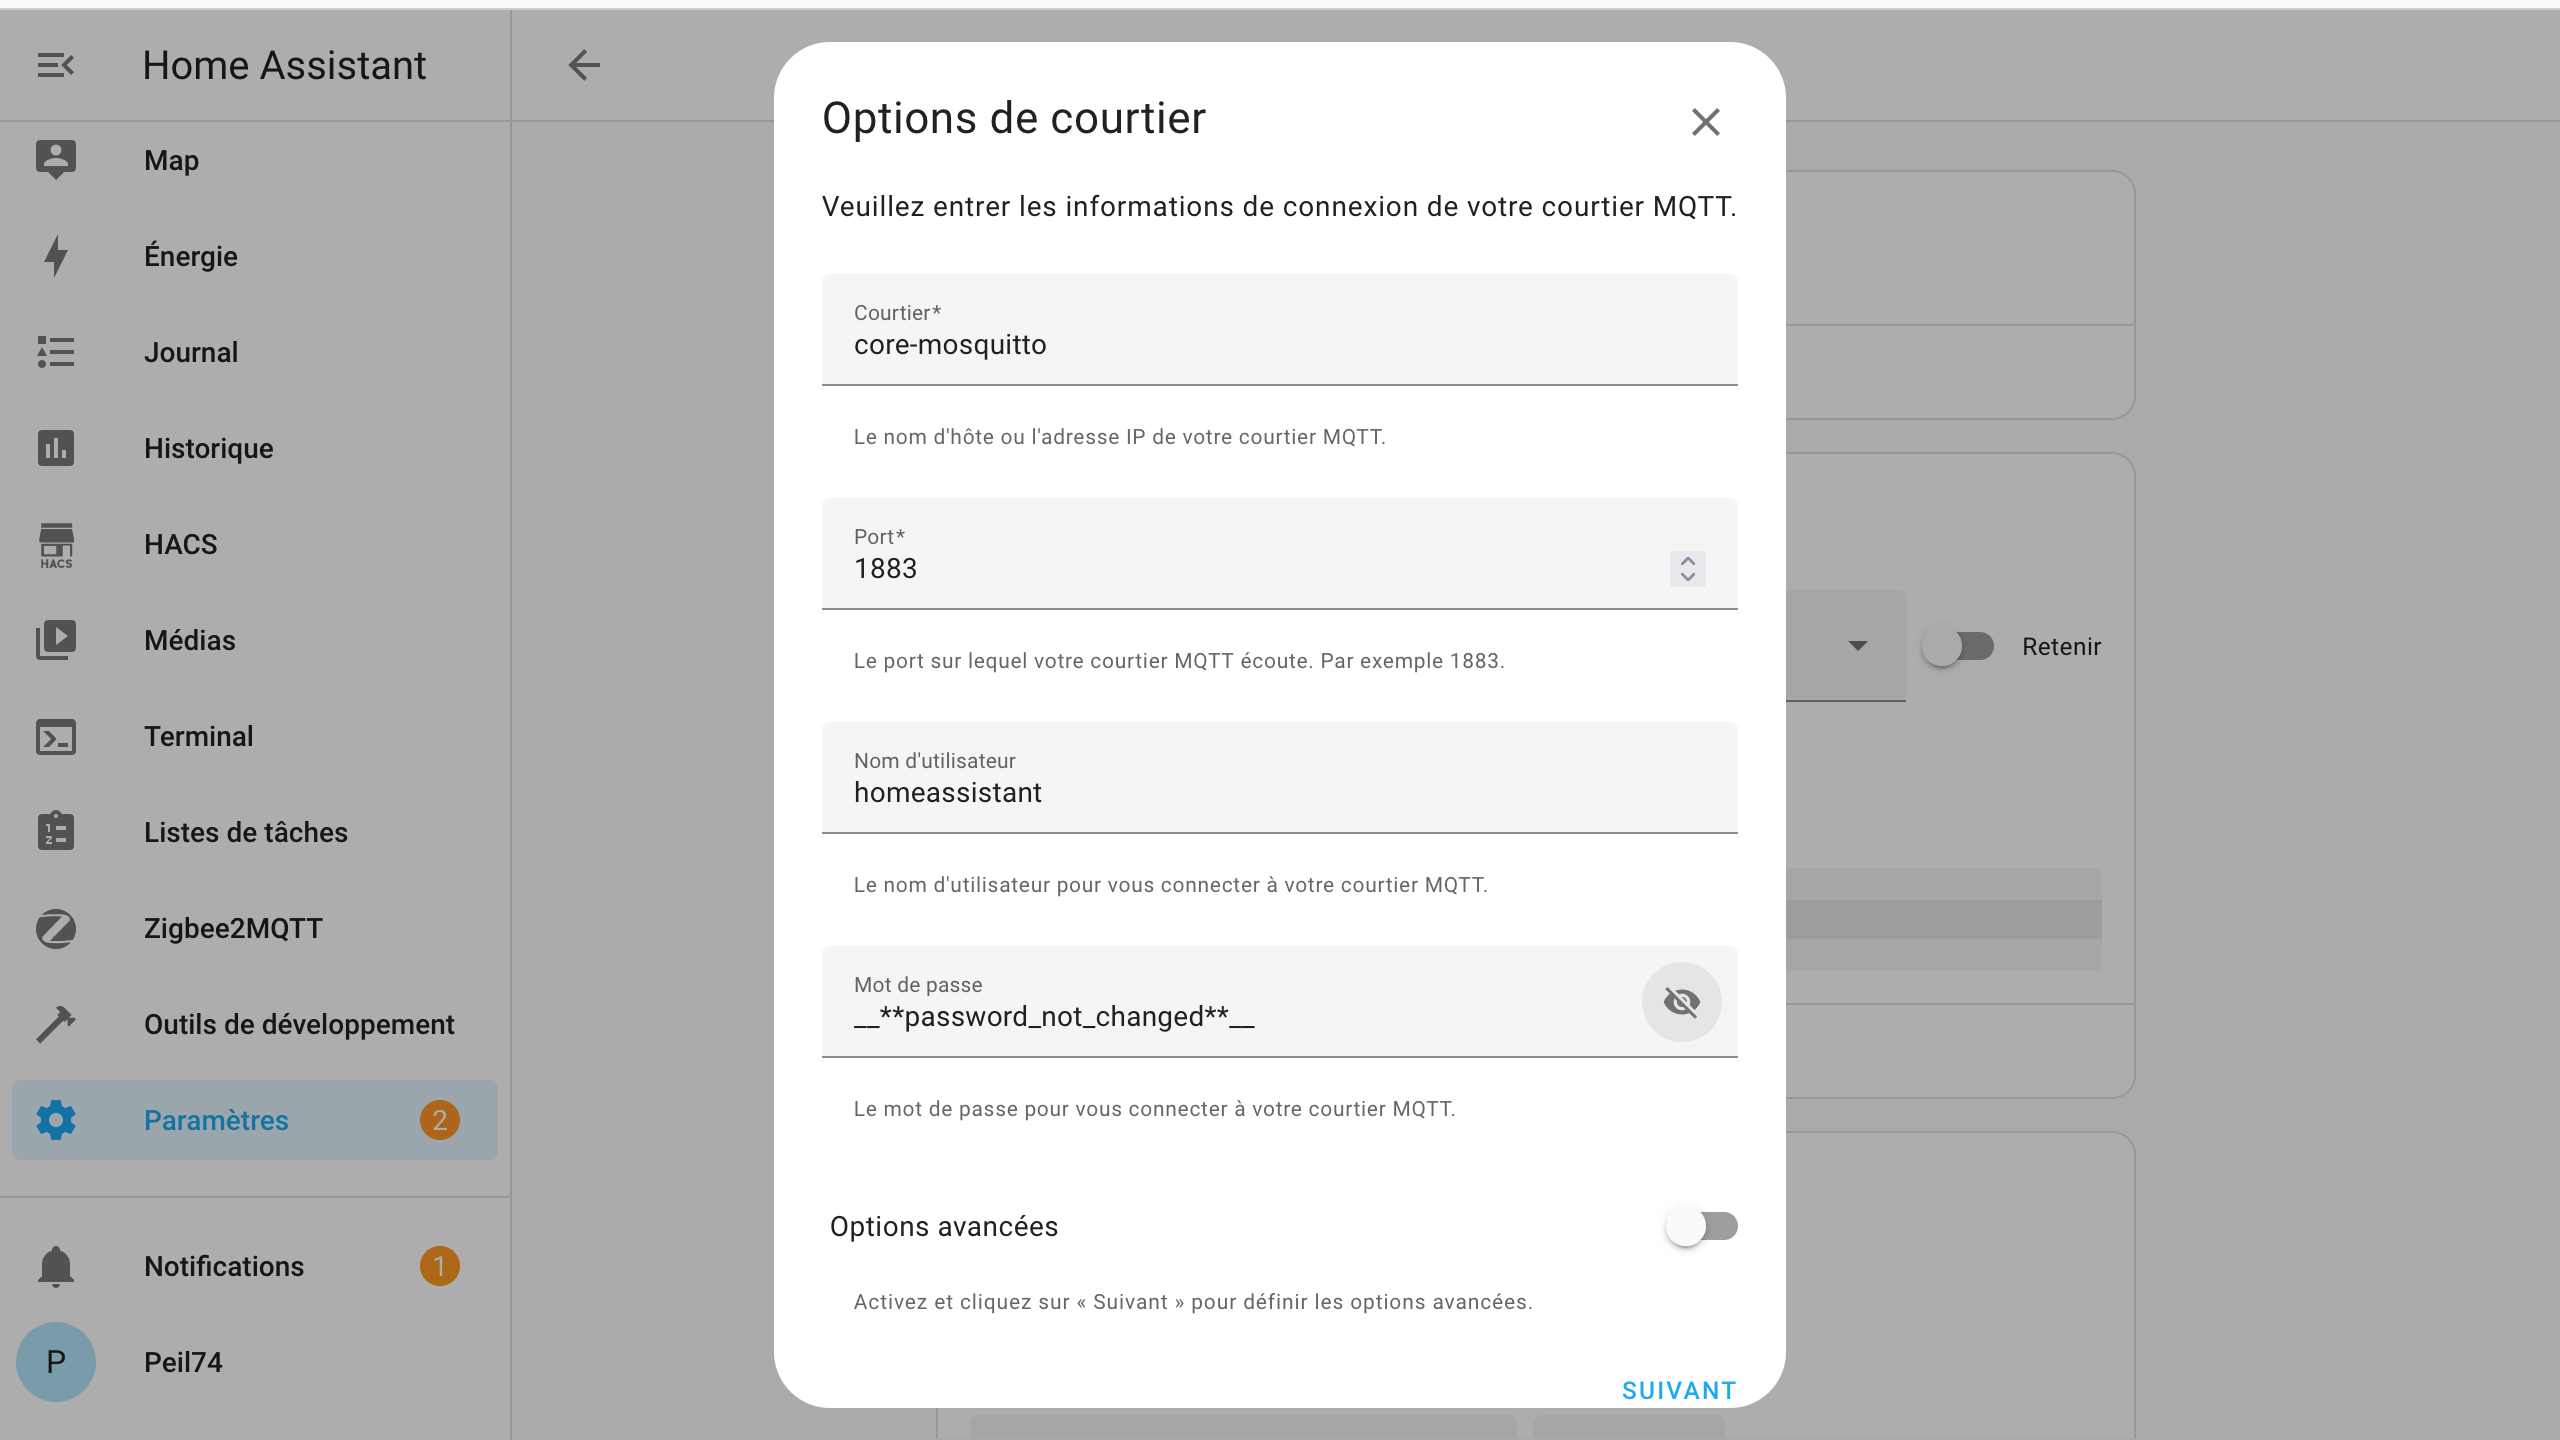Show password with the eye icon
Screen dimensions: 2560x1440
tap(1681, 1002)
